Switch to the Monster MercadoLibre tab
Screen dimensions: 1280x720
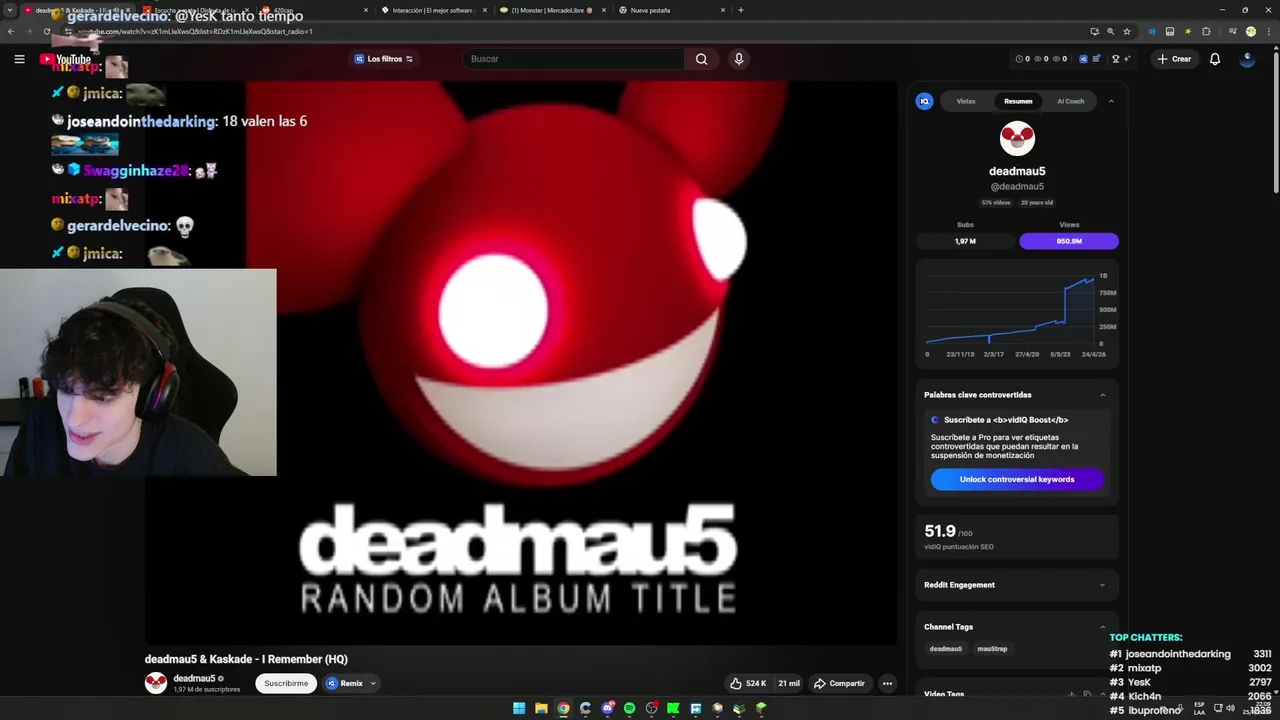coord(551,10)
